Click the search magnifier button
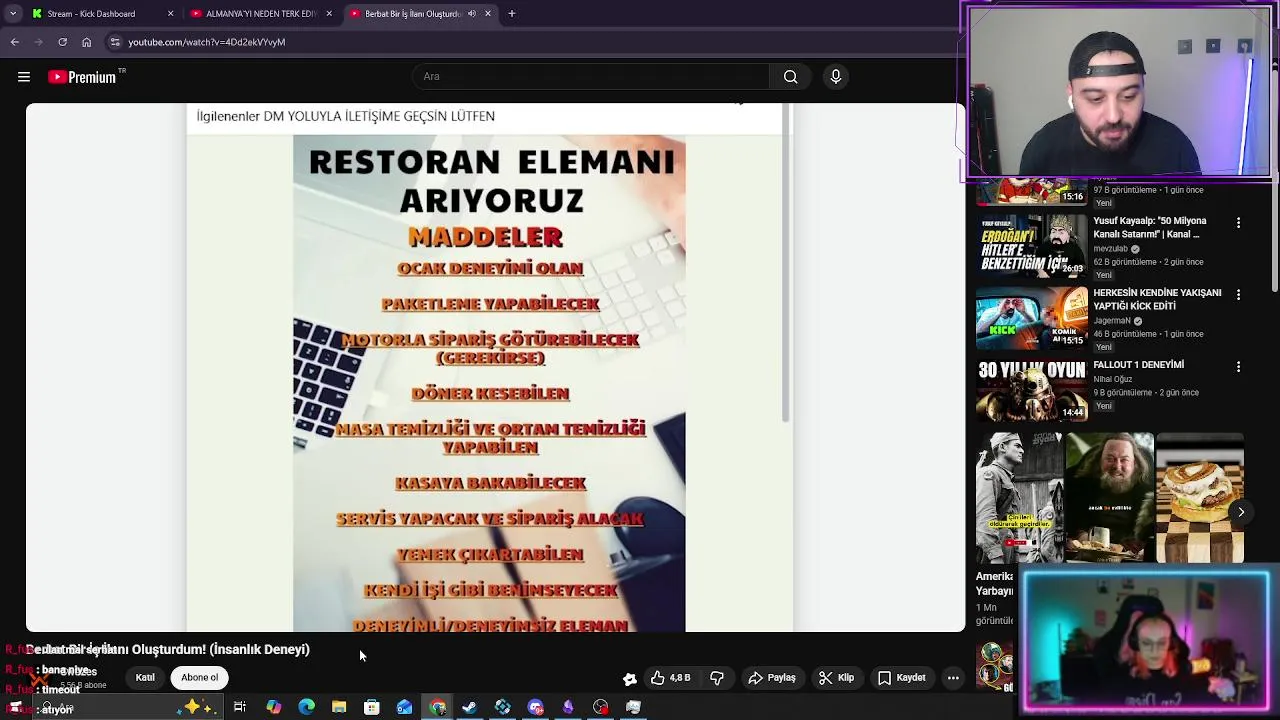 tap(790, 77)
